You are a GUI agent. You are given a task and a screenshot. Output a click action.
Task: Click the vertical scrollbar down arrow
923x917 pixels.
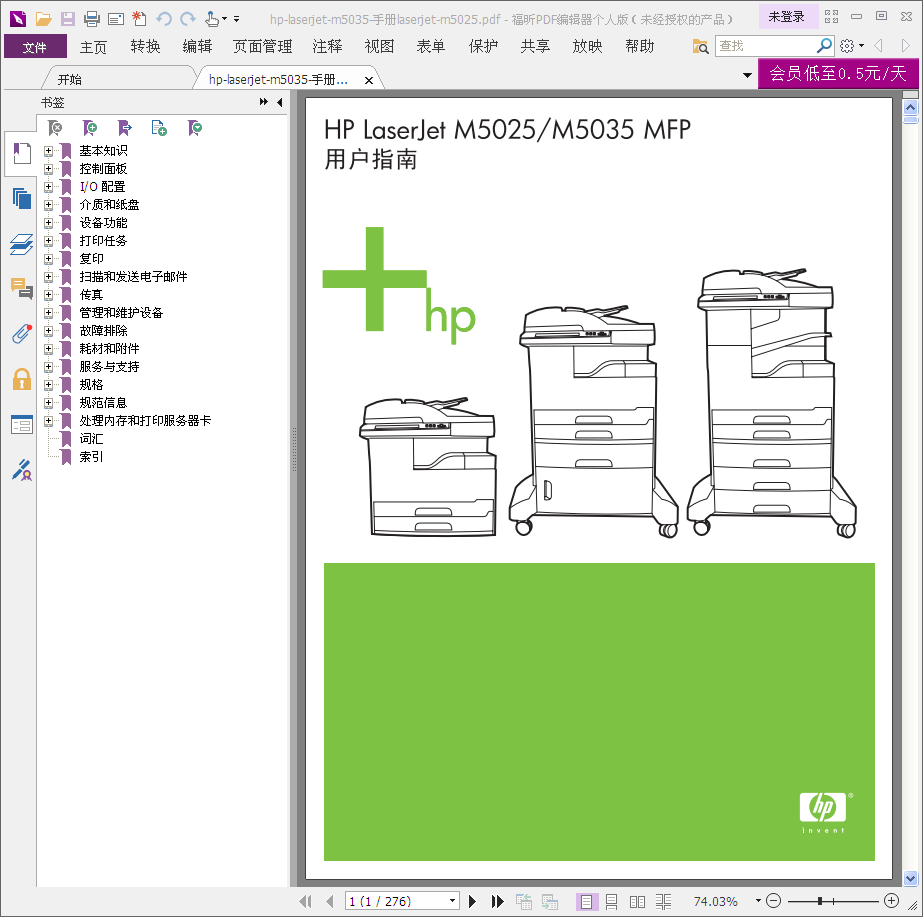pos(911,879)
